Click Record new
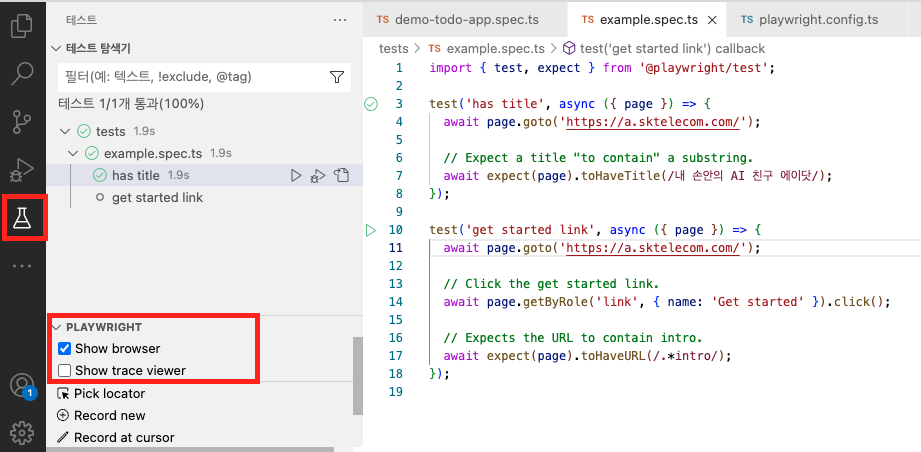 [x=101, y=416]
